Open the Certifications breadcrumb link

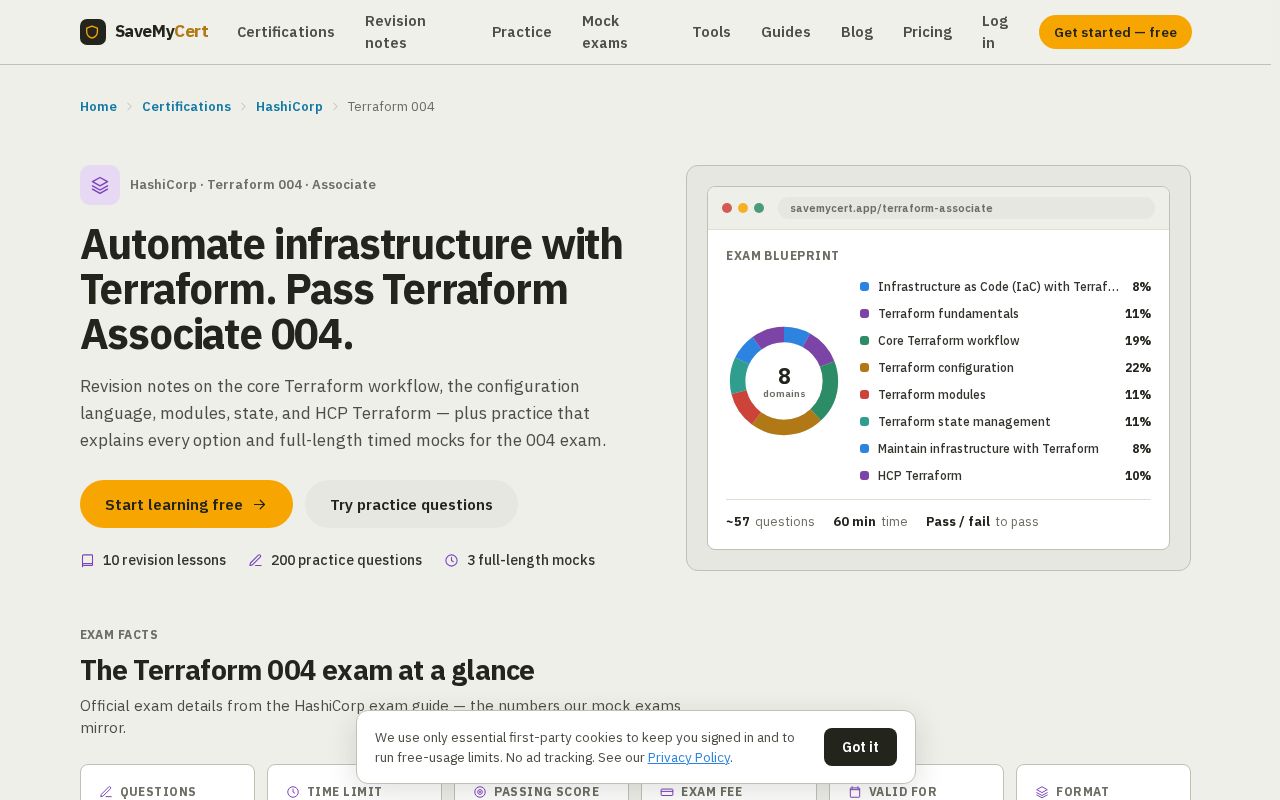point(186,107)
